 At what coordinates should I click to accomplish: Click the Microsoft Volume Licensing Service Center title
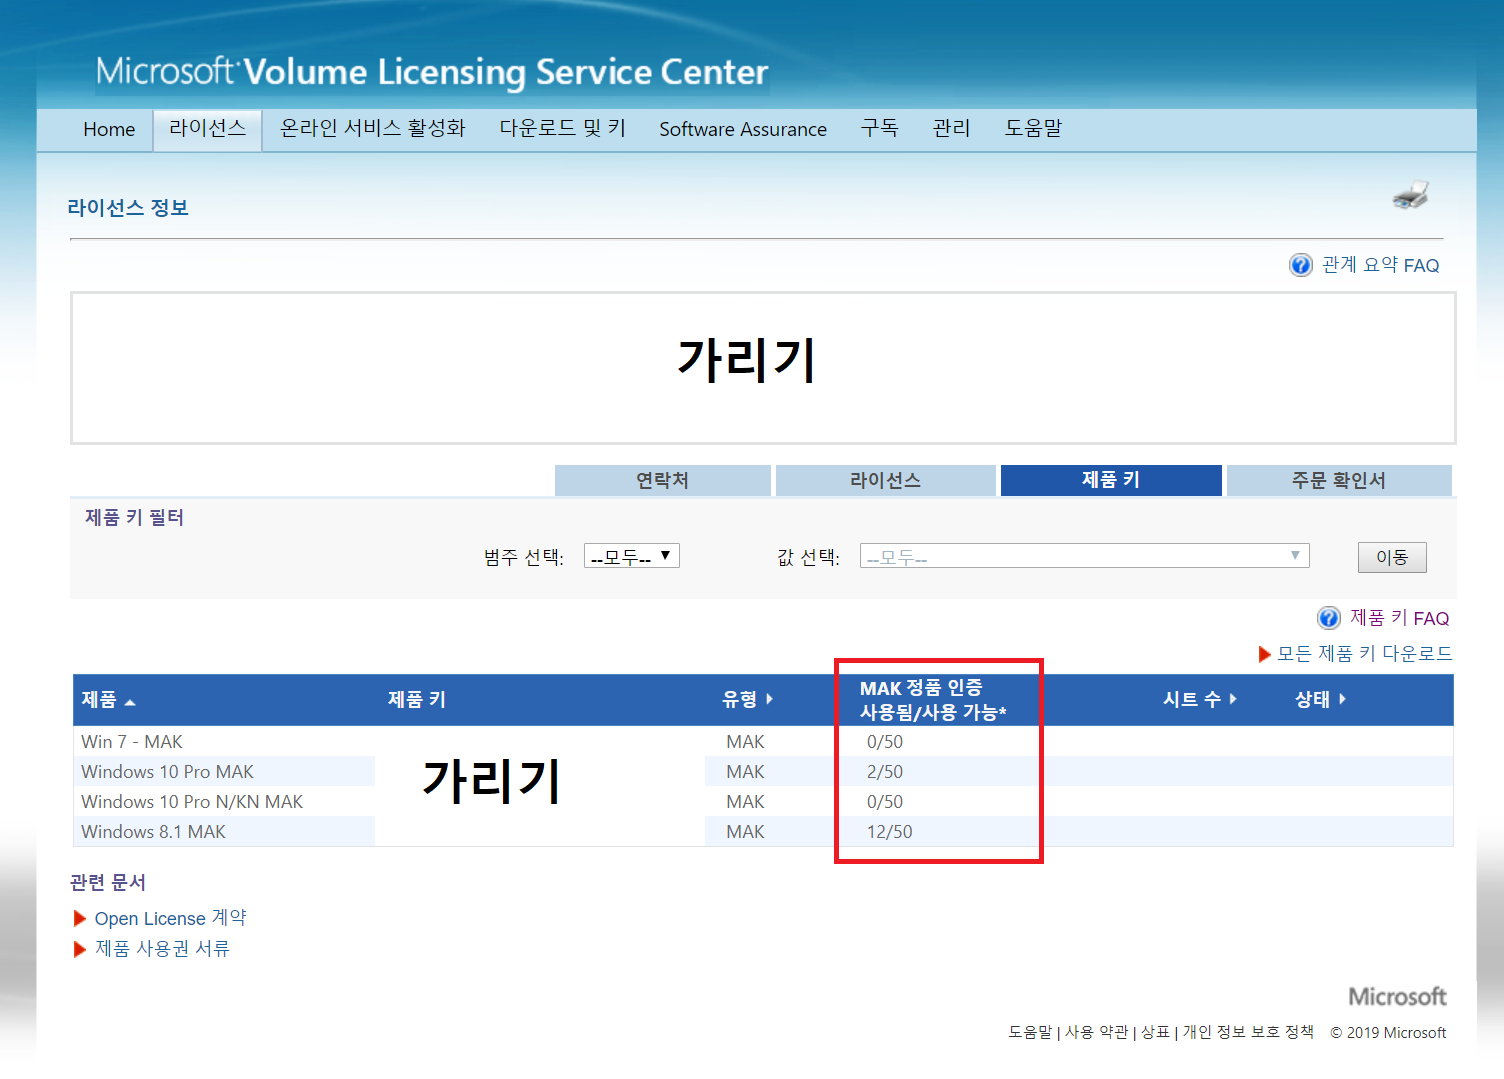[432, 72]
